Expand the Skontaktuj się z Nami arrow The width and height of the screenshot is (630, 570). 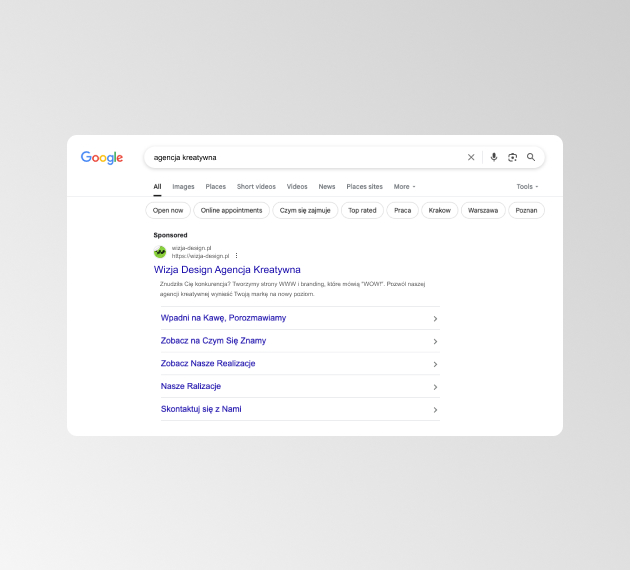[435, 410]
